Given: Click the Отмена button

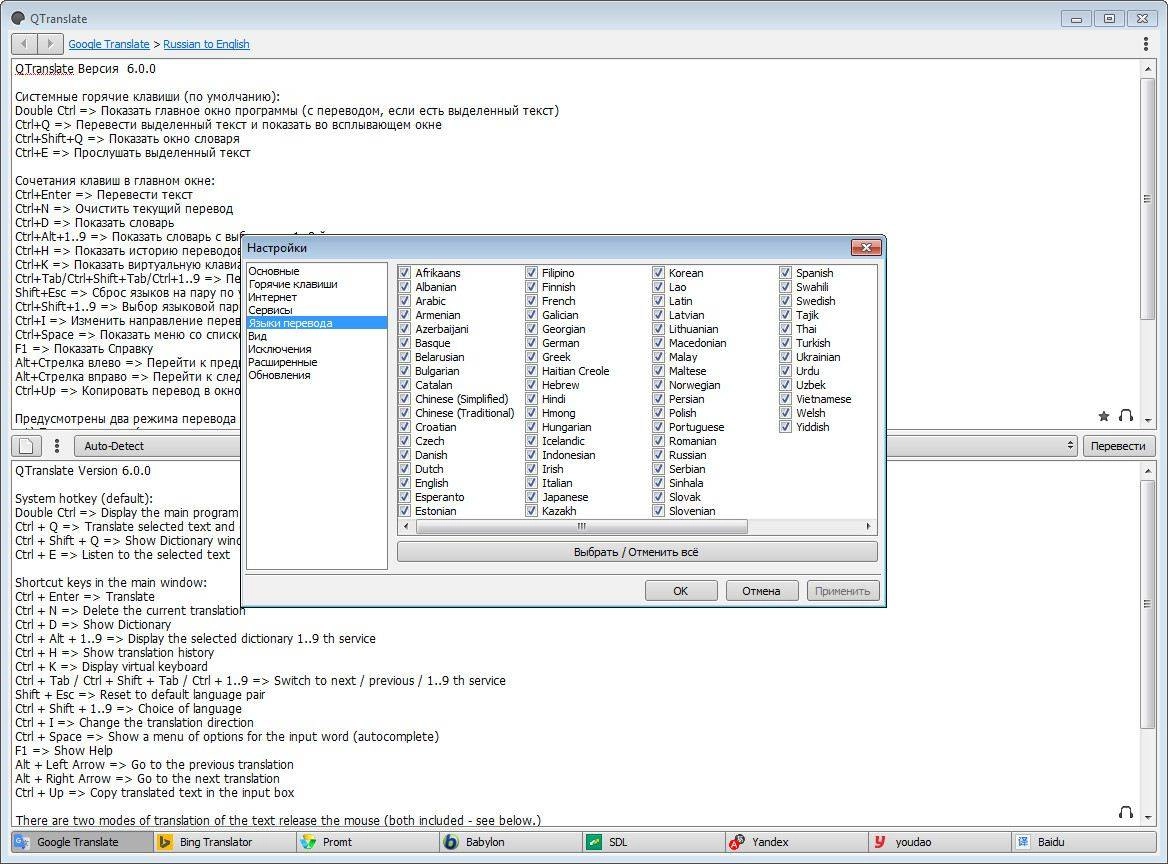Looking at the screenshot, I should (x=761, y=591).
